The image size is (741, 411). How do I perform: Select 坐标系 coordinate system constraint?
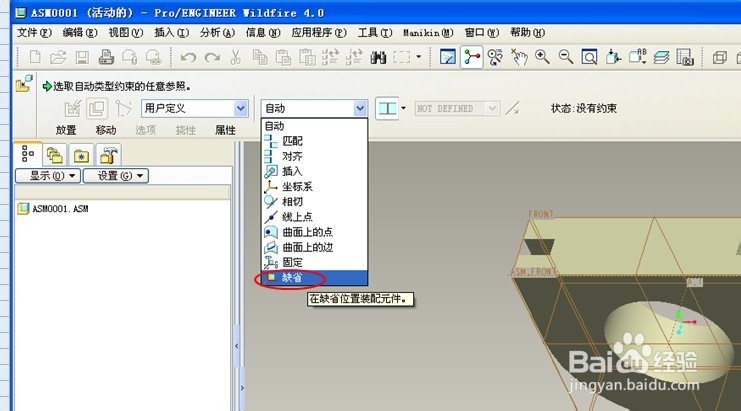coord(314,187)
